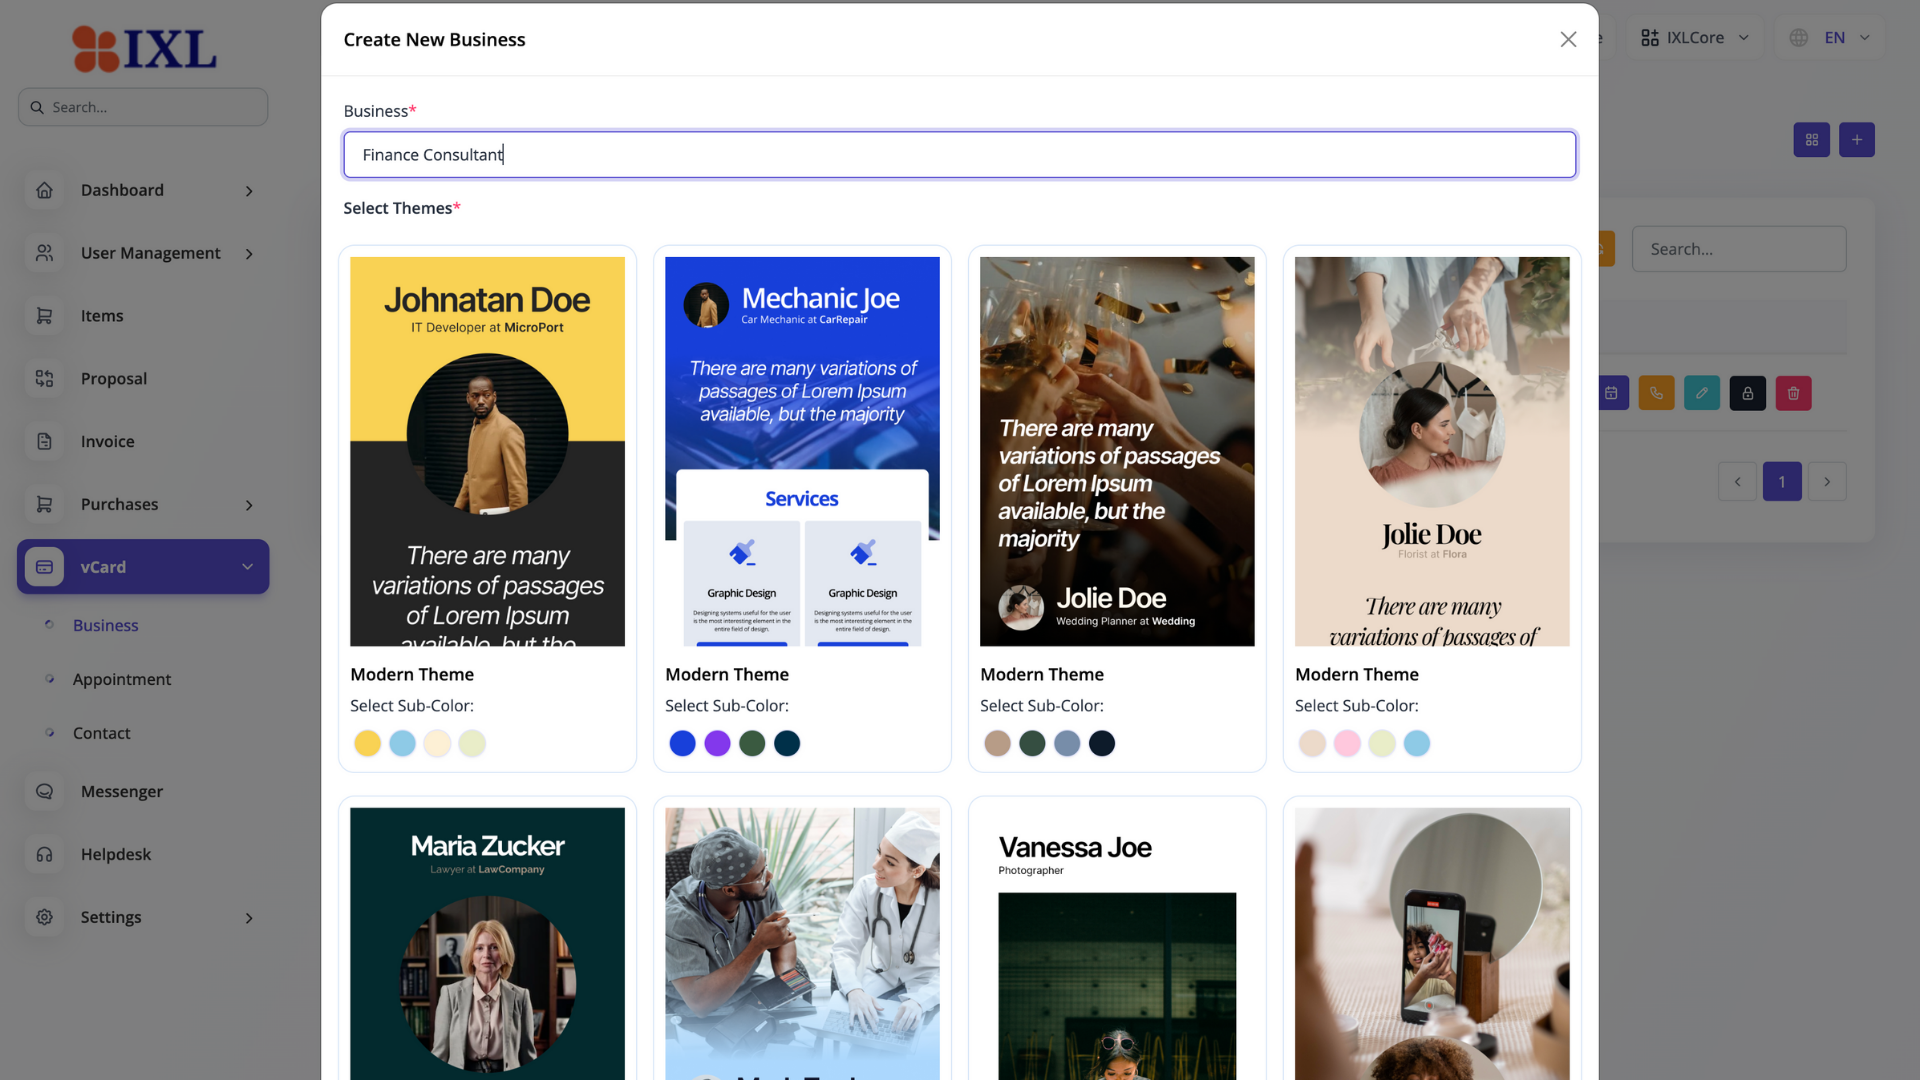The width and height of the screenshot is (1920, 1080).
Task: Click the User Management people icon
Action: [44, 253]
